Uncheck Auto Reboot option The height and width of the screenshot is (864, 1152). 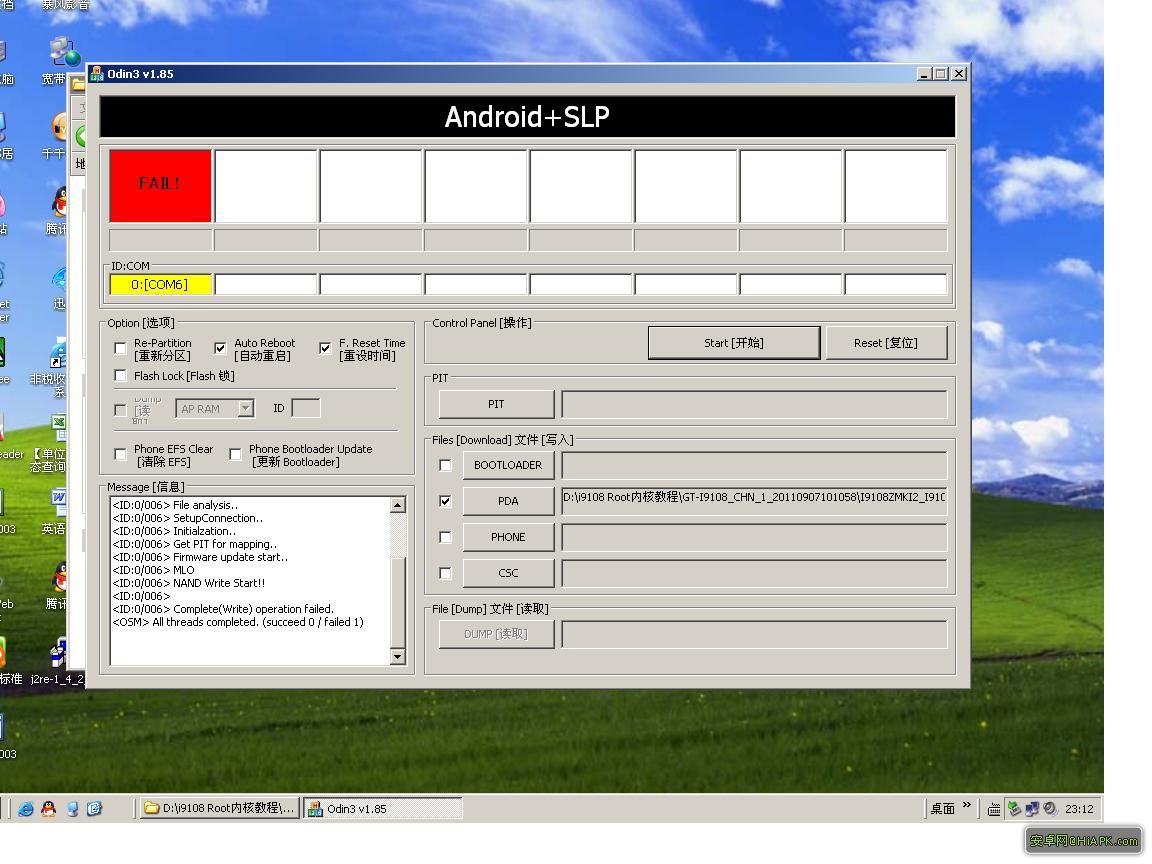click(220, 348)
